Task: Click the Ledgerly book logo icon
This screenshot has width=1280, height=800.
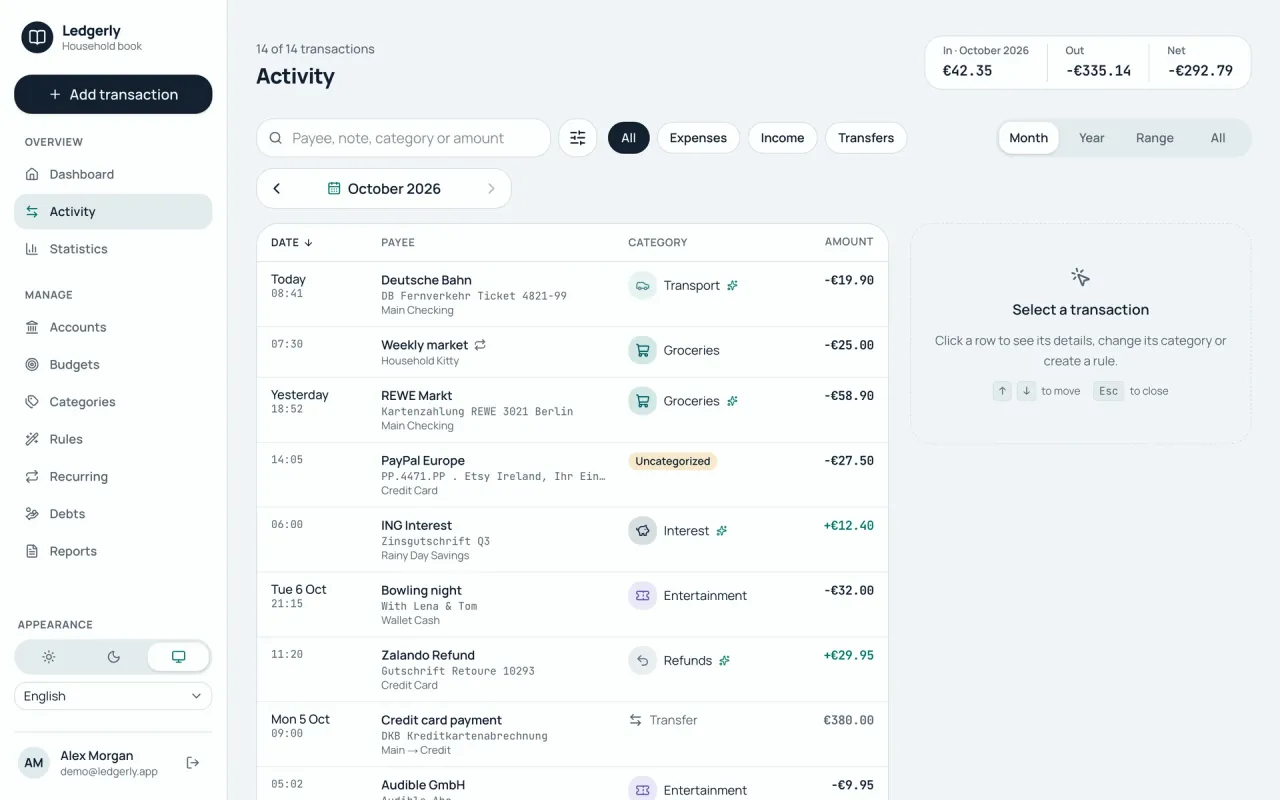Action: coord(37,38)
